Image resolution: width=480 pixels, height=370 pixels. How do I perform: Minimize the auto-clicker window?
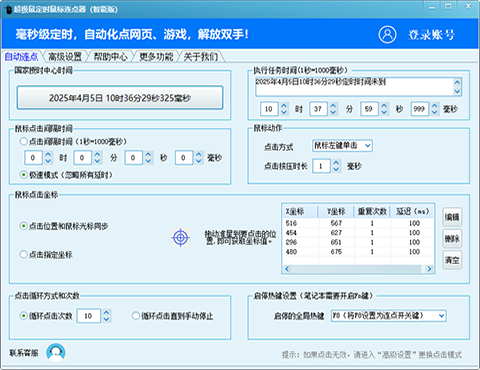432,7
